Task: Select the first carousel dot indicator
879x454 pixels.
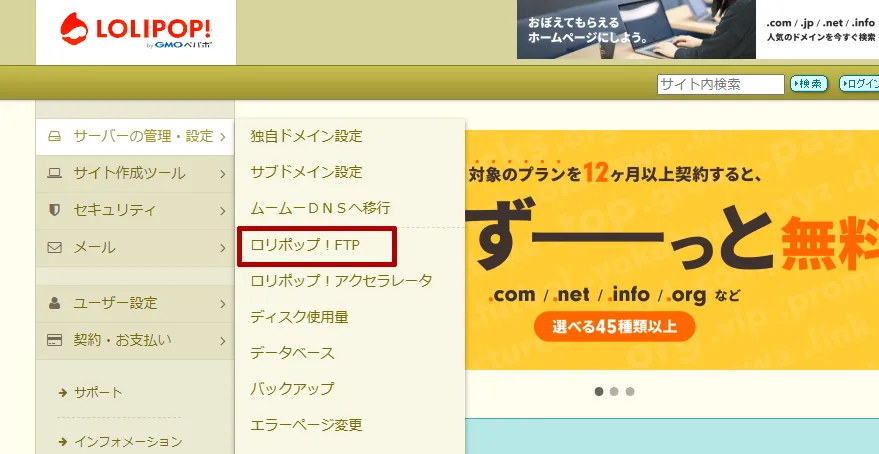Action: (x=599, y=391)
